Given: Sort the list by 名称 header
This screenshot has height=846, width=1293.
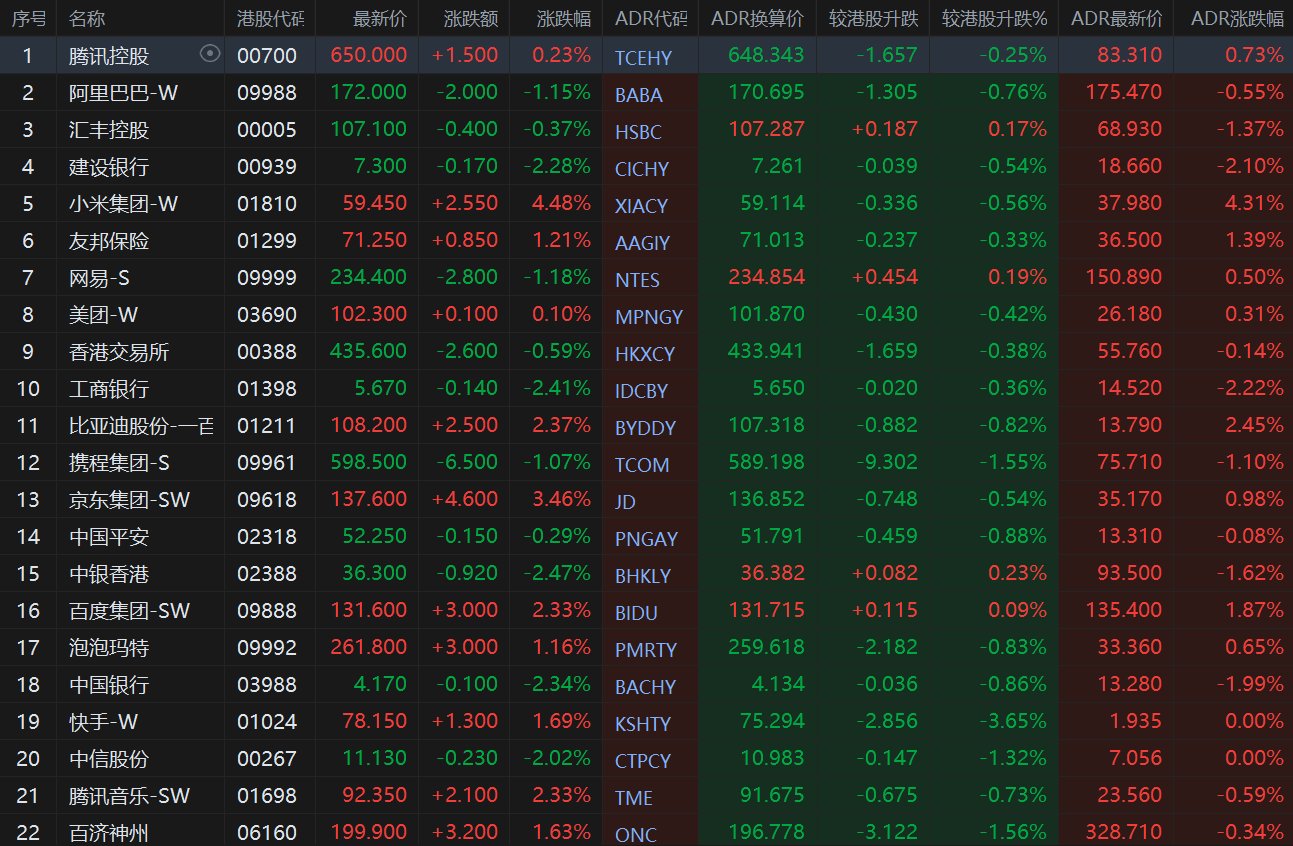Looking at the screenshot, I should pos(88,19).
